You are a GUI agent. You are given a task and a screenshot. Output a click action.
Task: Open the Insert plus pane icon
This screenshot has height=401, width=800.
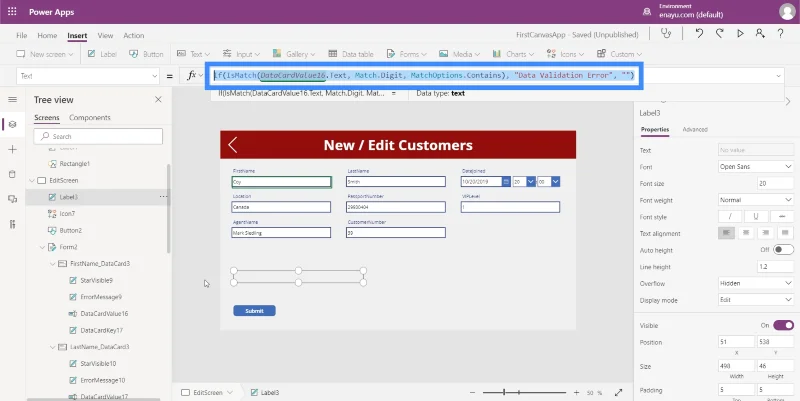(12, 149)
